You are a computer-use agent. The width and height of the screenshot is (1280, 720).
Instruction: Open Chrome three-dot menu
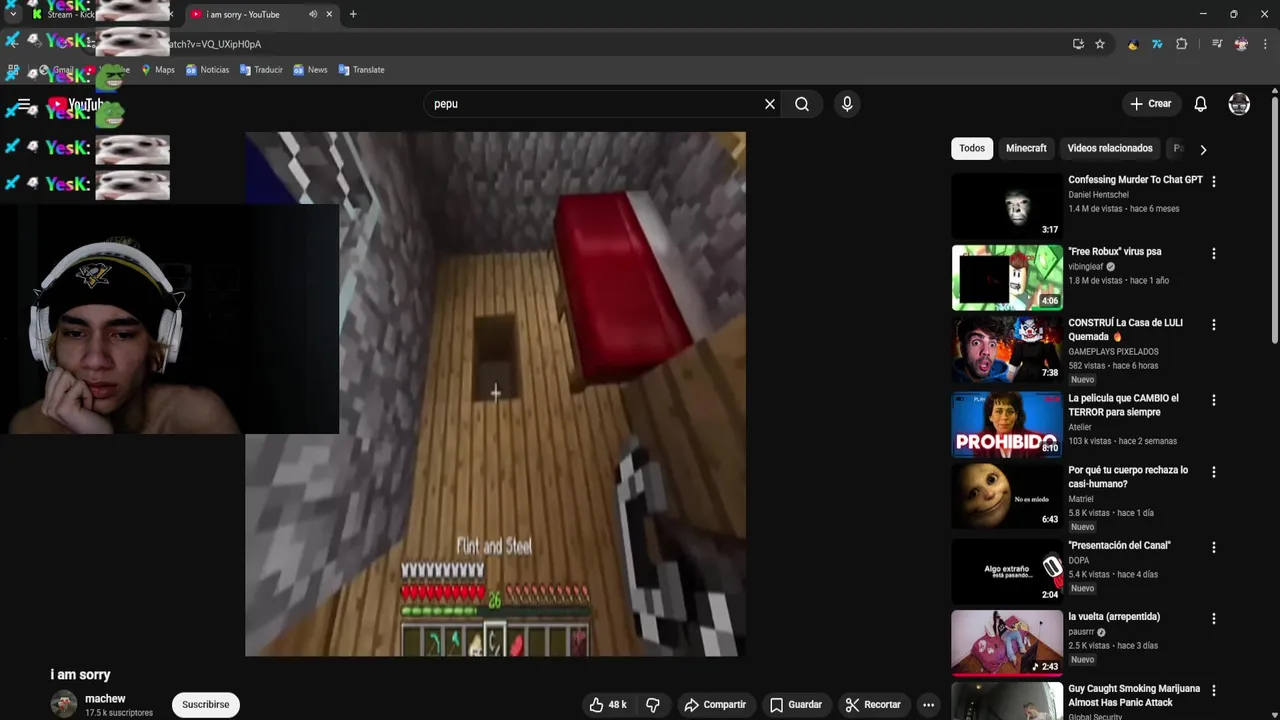1265,44
